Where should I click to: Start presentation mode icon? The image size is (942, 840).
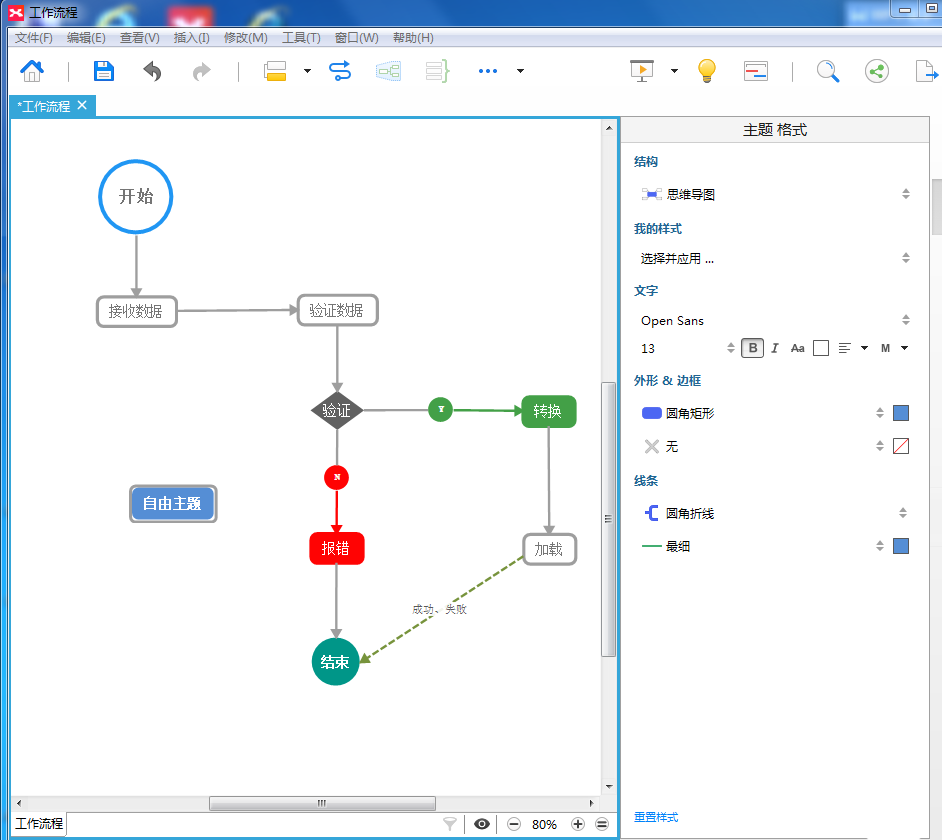pos(641,71)
